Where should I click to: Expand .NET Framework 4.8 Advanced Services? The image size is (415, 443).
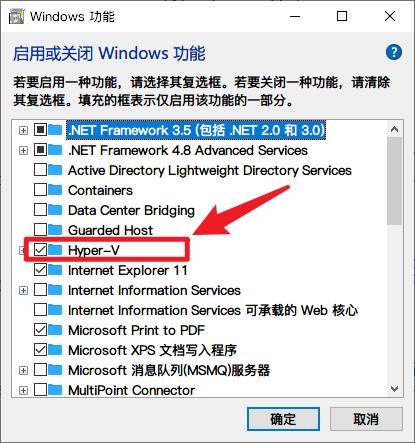pyautogui.click(x=23, y=150)
